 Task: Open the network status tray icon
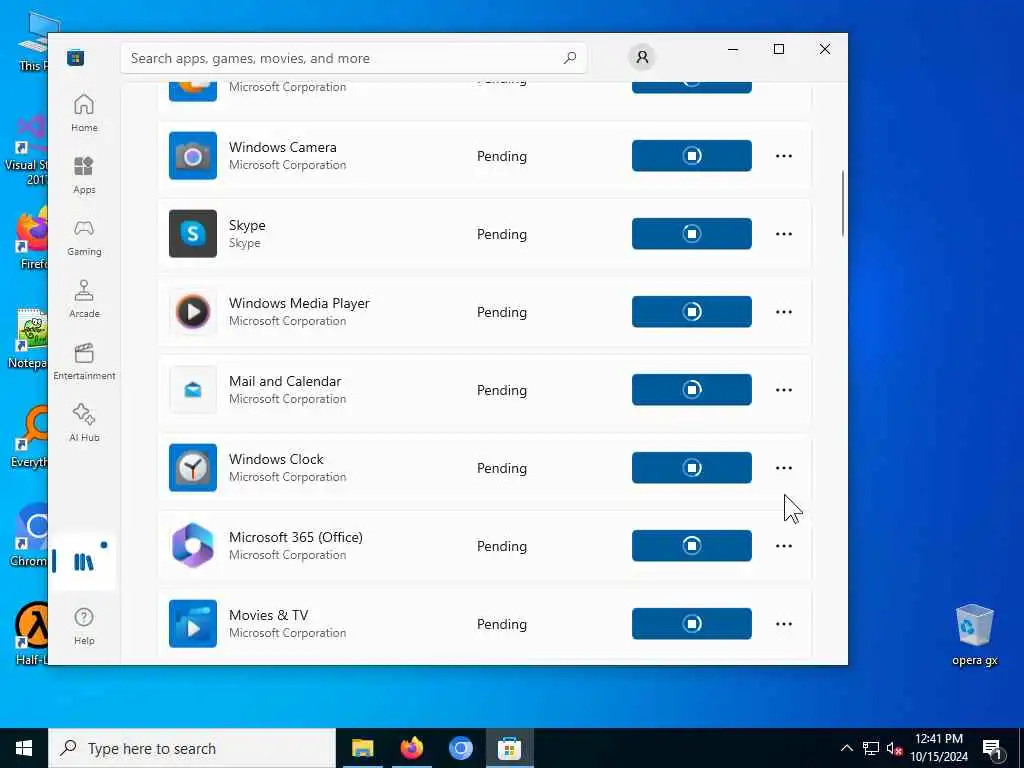pos(871,748)
